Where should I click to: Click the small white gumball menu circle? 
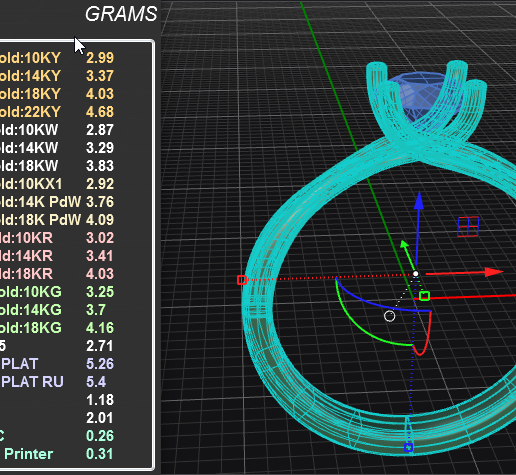[389, 316]
